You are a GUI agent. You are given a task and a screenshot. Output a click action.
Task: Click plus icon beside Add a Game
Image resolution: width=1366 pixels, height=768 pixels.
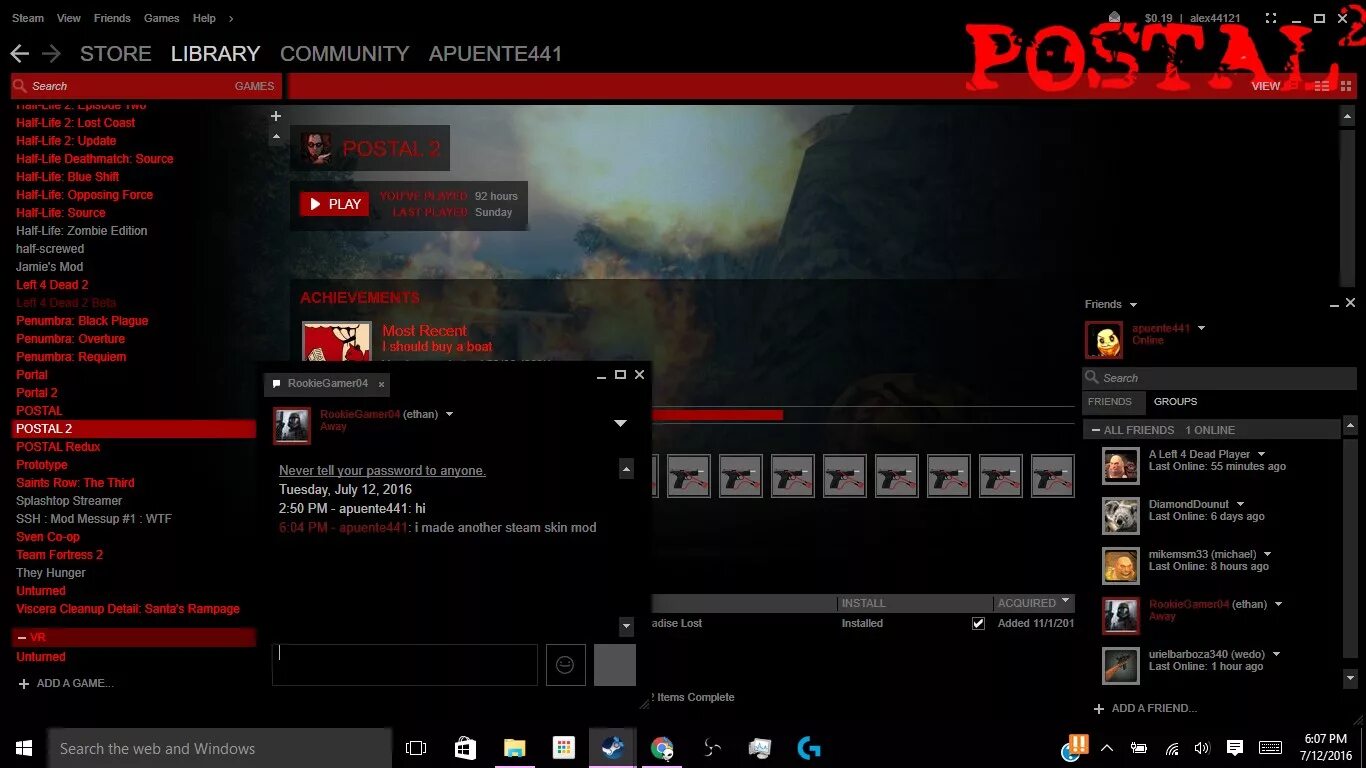[24, 683]
